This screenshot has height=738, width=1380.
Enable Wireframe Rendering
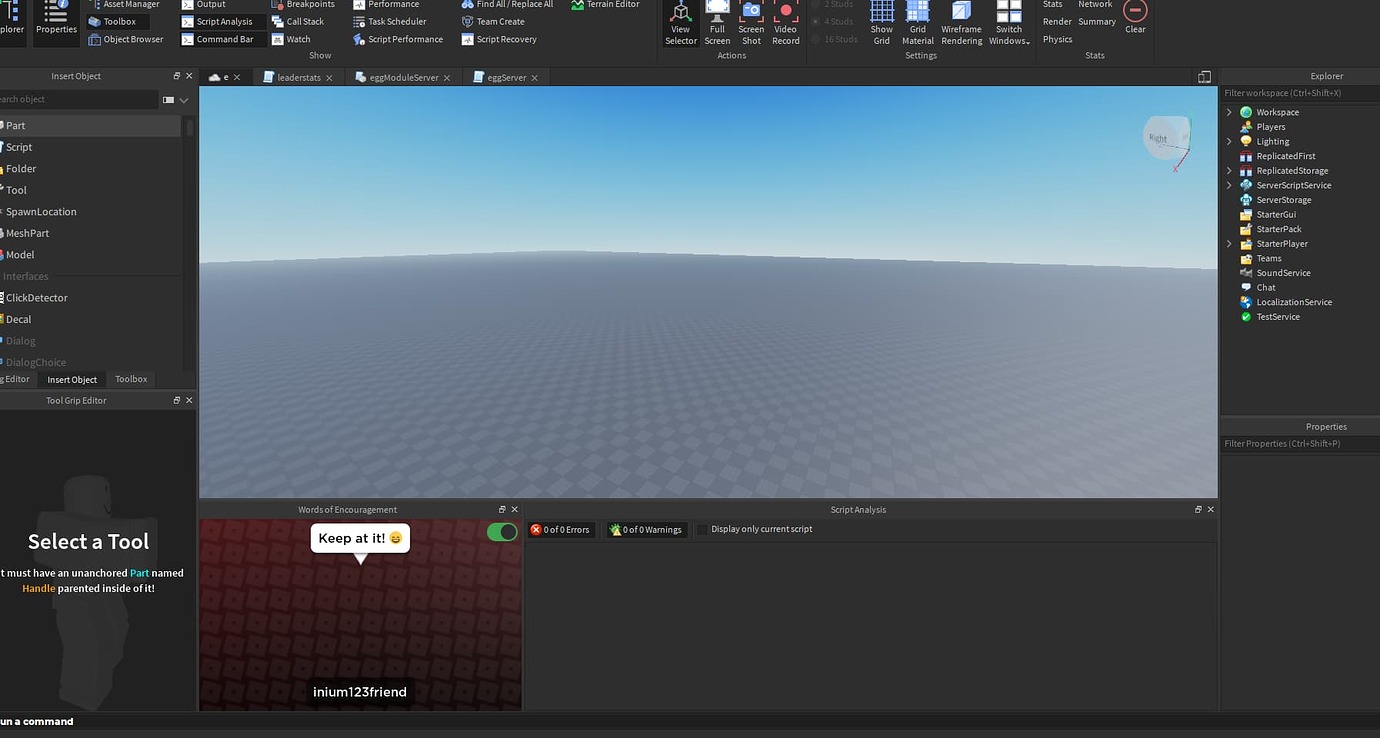961,20
